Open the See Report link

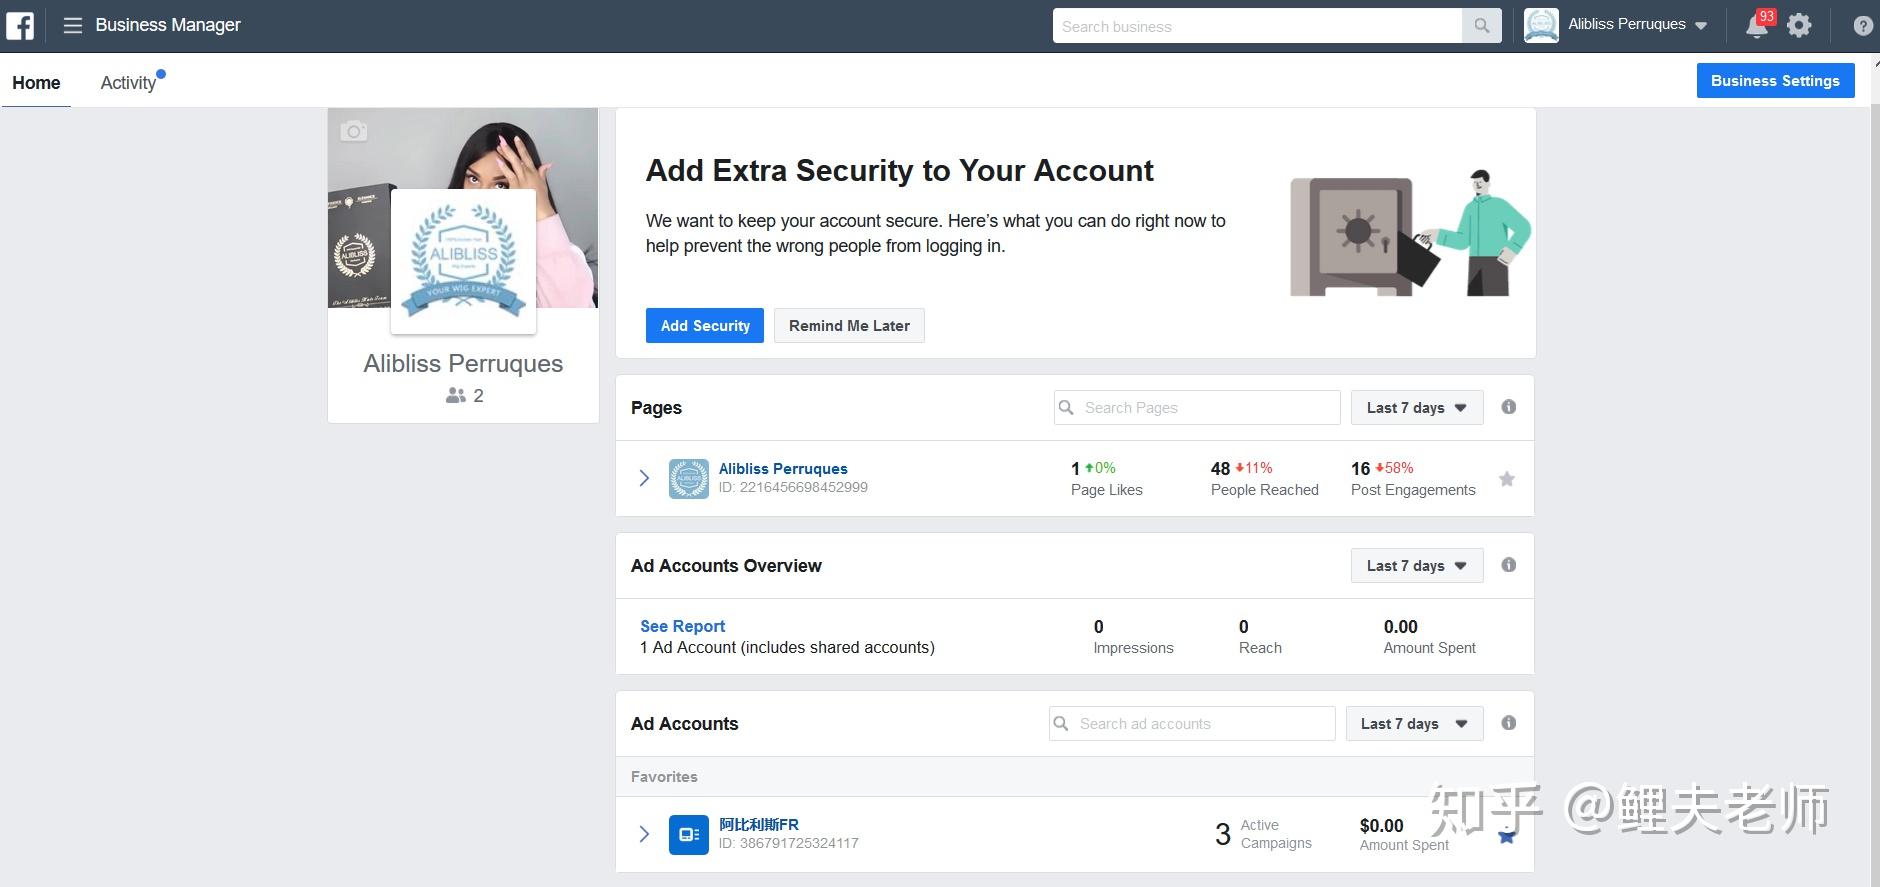682,626
